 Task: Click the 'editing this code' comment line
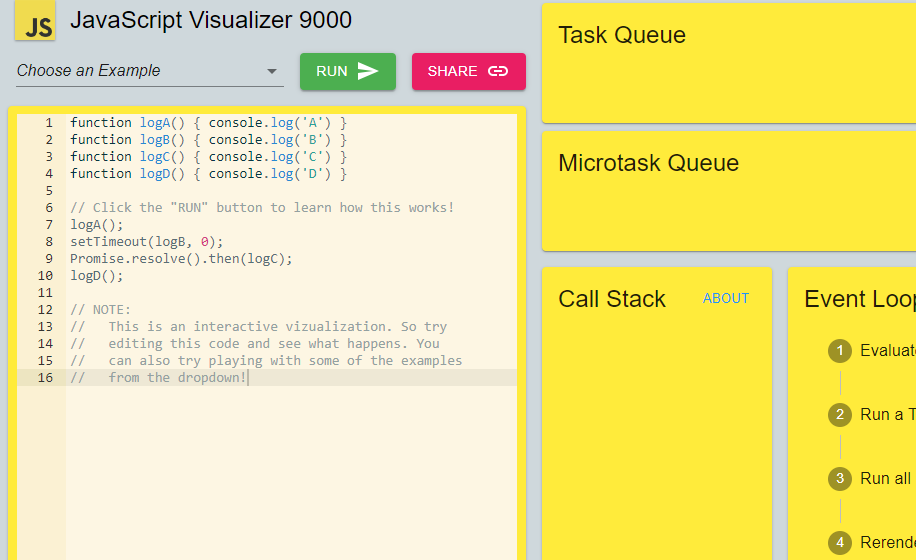[x=255, y=343]
